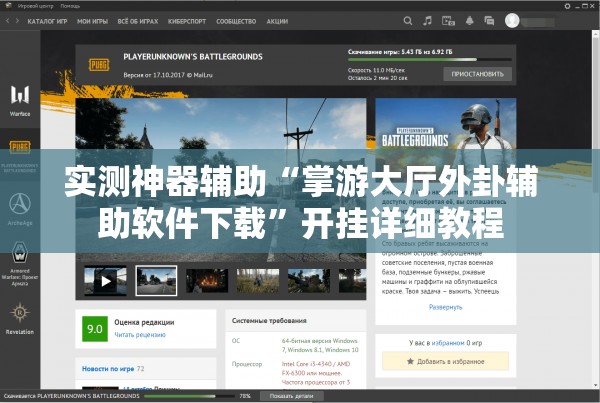Click PLAYERUNKNOWN'S BATTLEGROUNDS title text

click(x=193, y=57)
